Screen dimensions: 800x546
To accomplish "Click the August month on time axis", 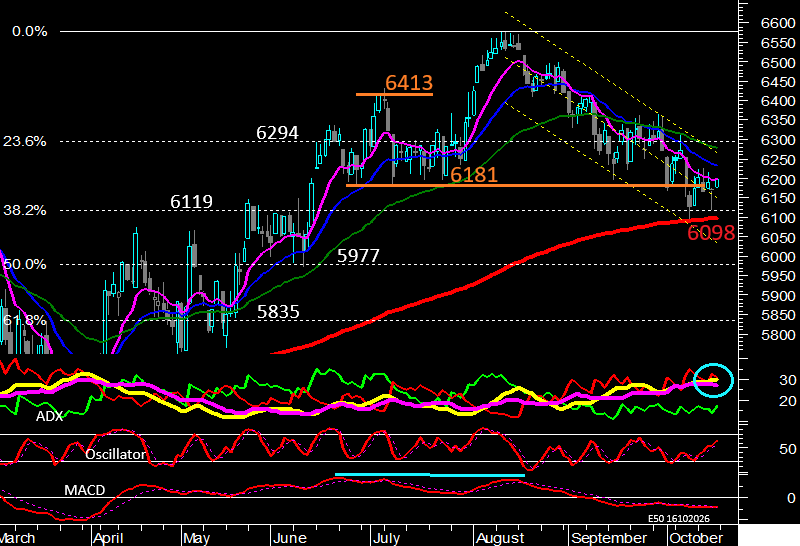I will pos(500,538).
